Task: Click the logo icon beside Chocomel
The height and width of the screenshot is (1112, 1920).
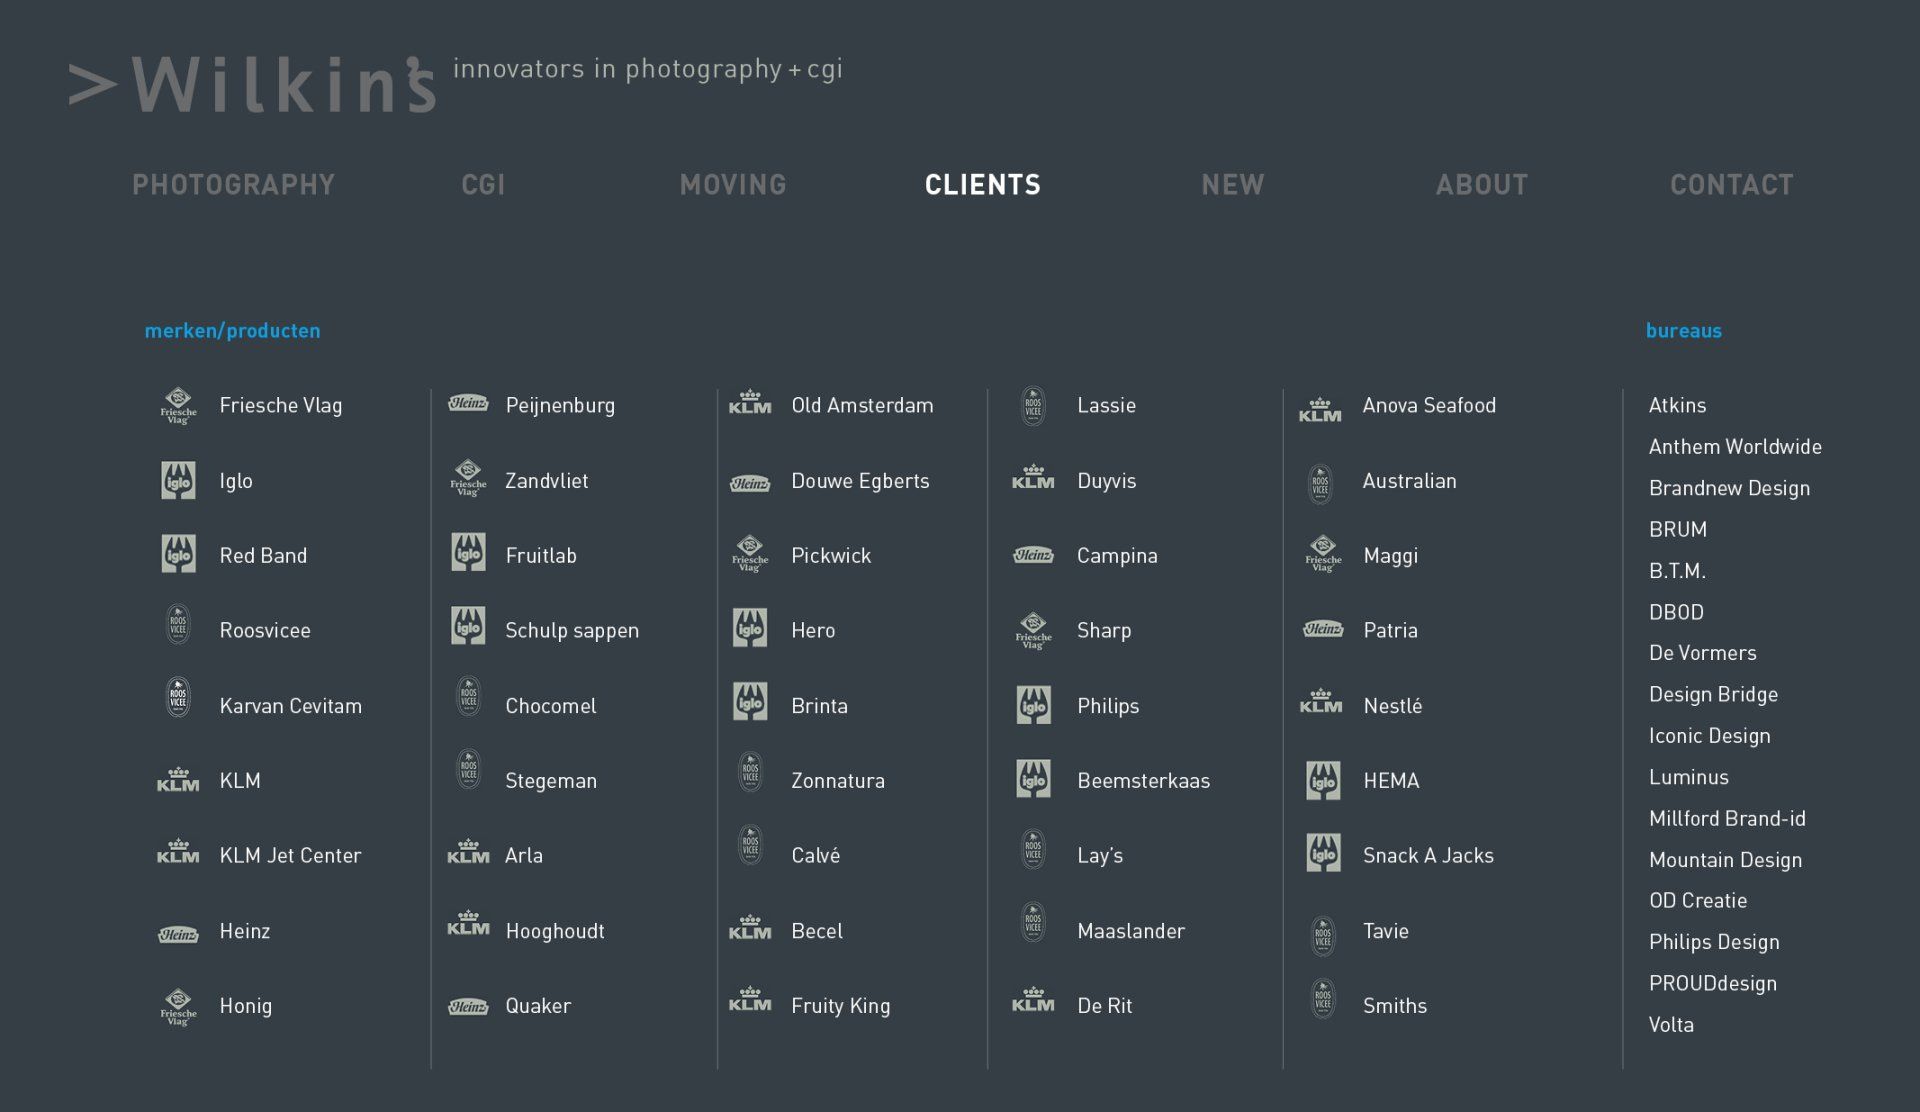Action: (468, 697)
